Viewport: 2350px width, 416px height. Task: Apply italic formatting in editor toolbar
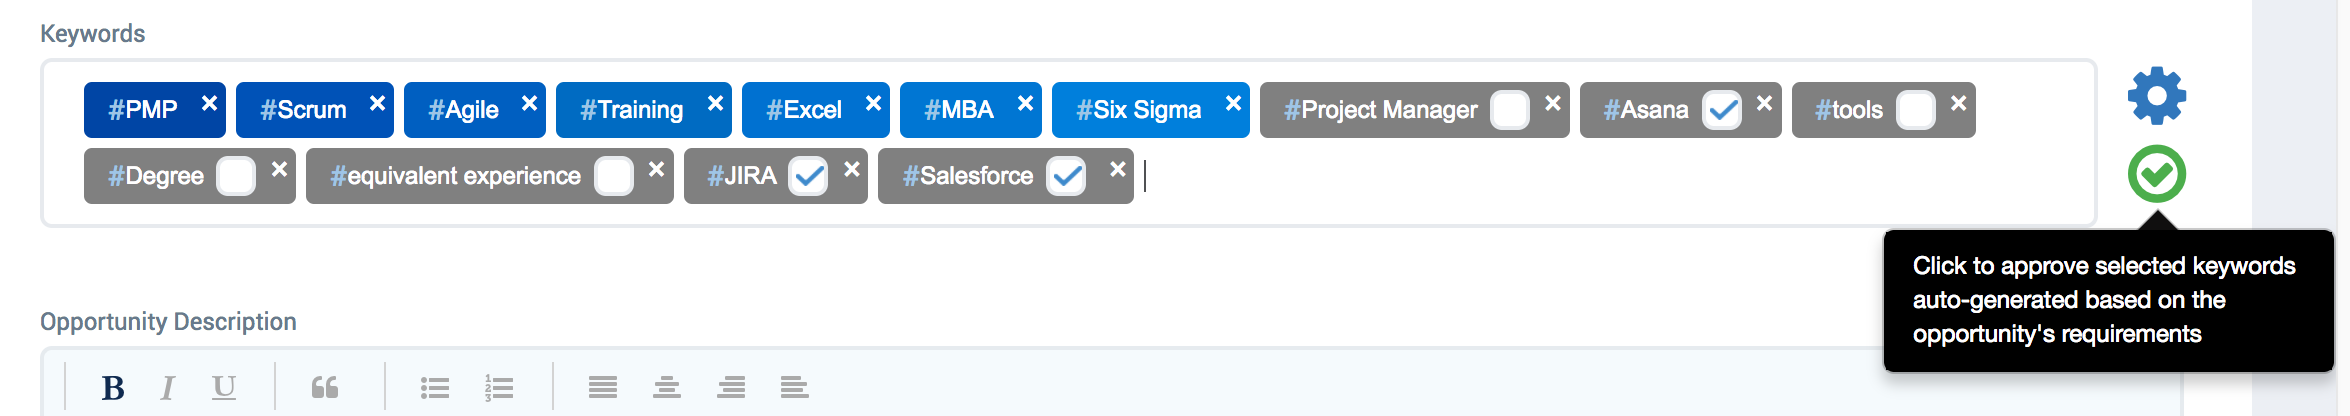tap(168, 387)
